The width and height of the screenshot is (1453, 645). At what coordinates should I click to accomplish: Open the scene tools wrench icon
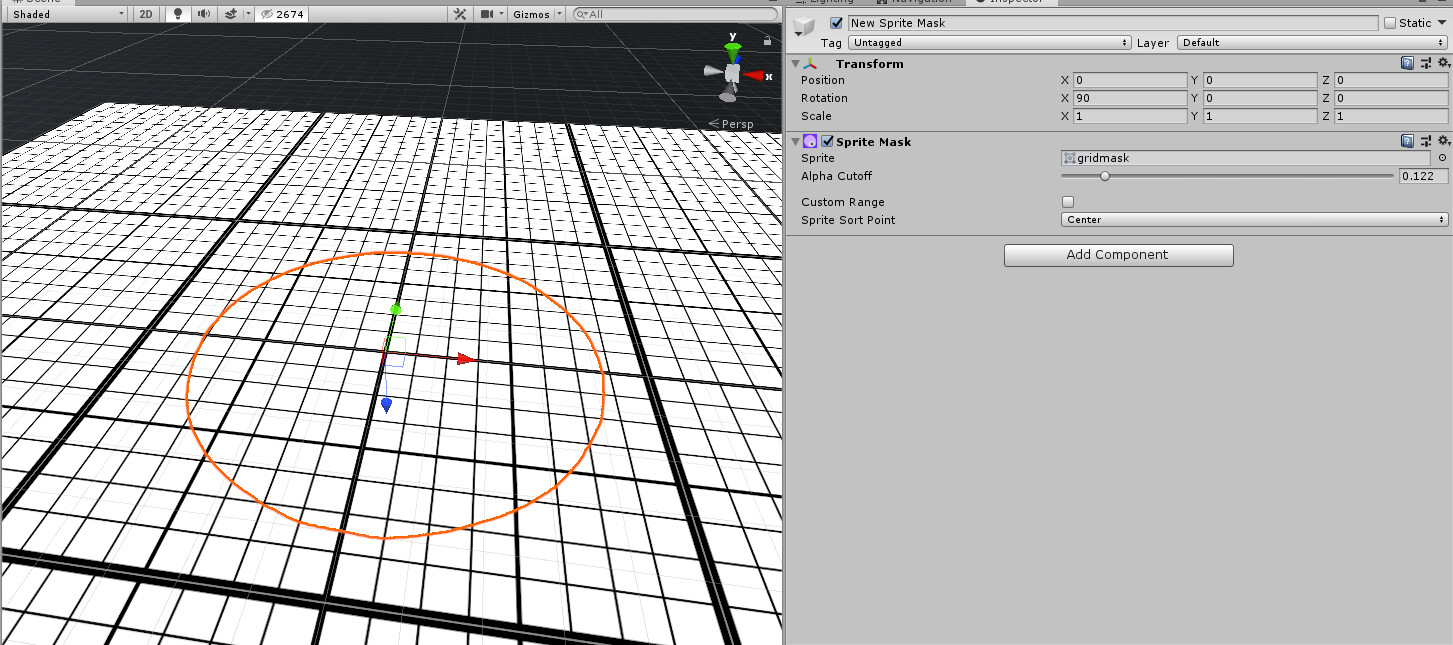coord(460,14)
